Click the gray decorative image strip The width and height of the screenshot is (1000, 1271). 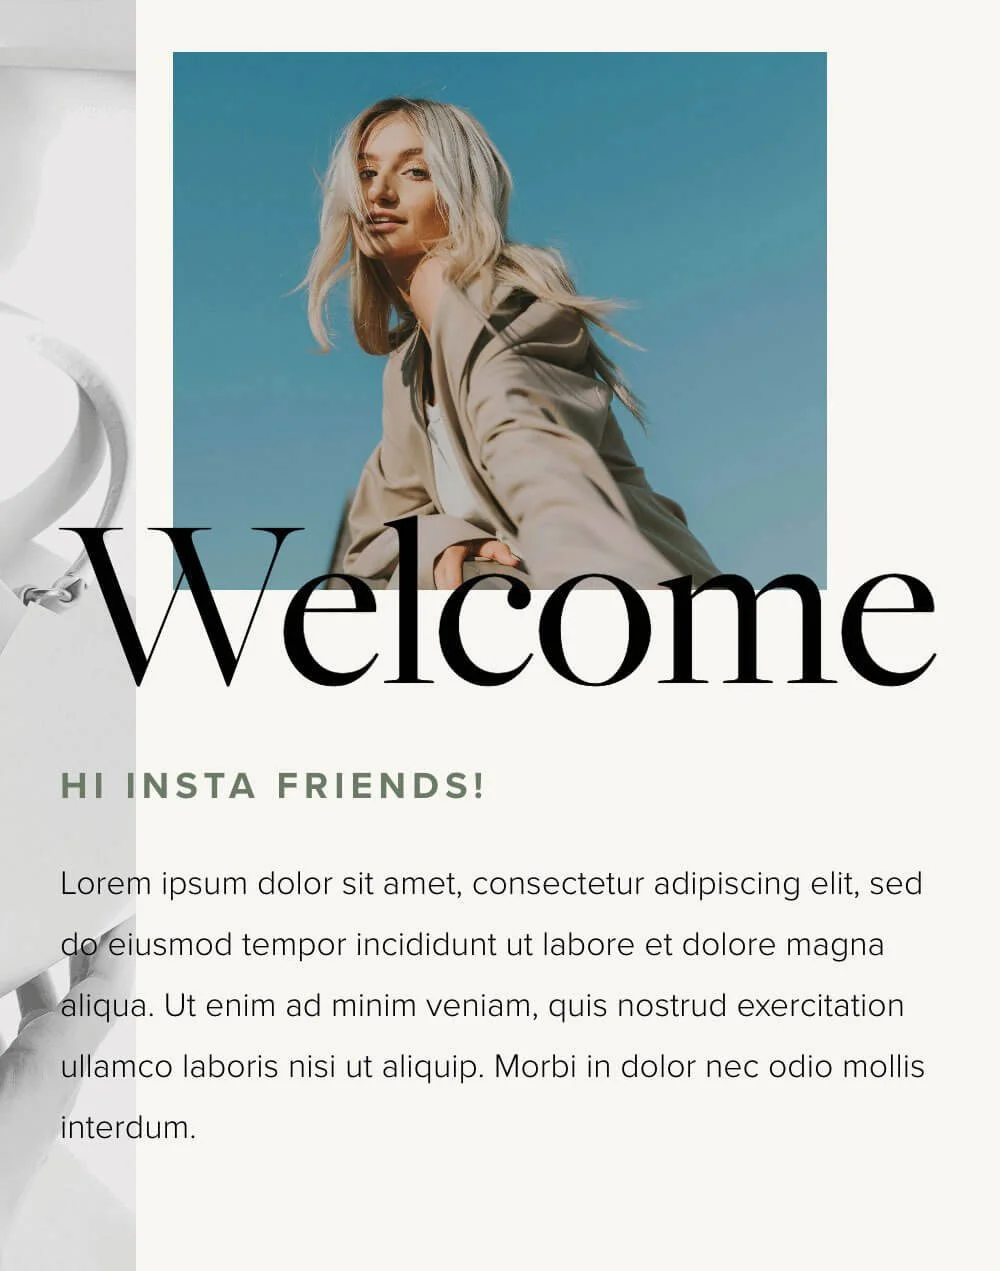[x=67, y=635]
